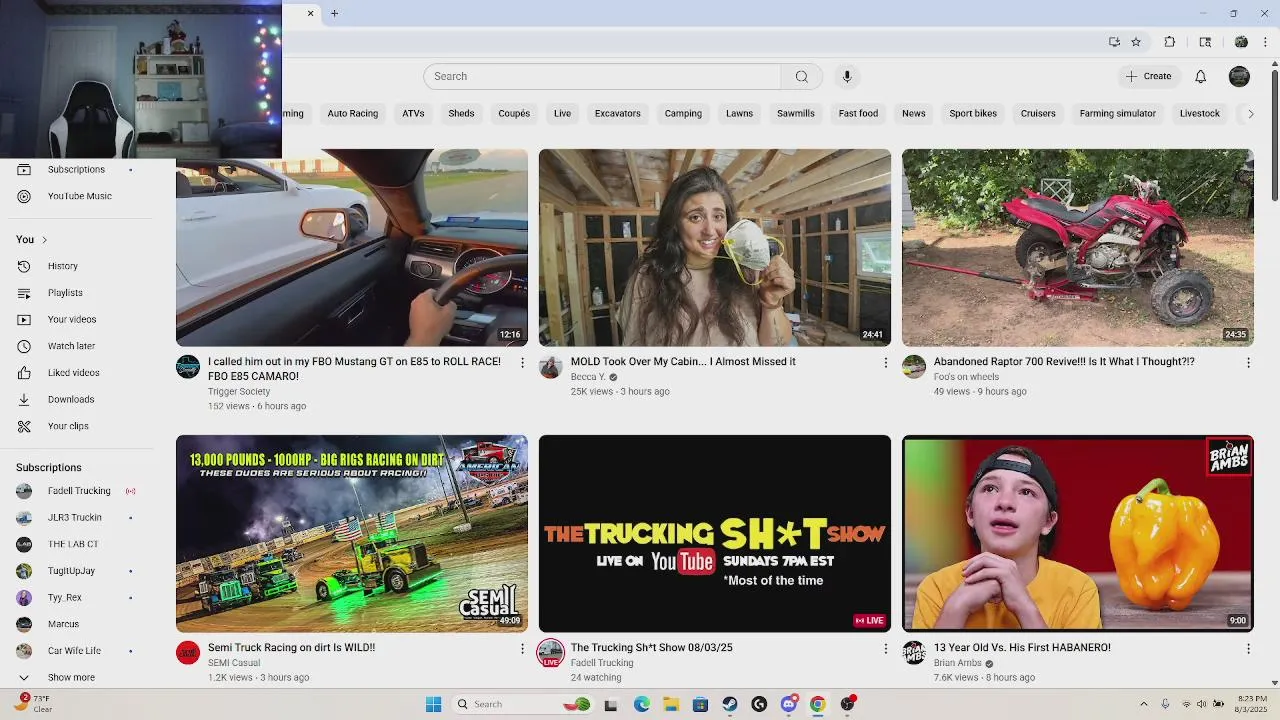Select the Sport bikes chip

[x=973, y=113]
